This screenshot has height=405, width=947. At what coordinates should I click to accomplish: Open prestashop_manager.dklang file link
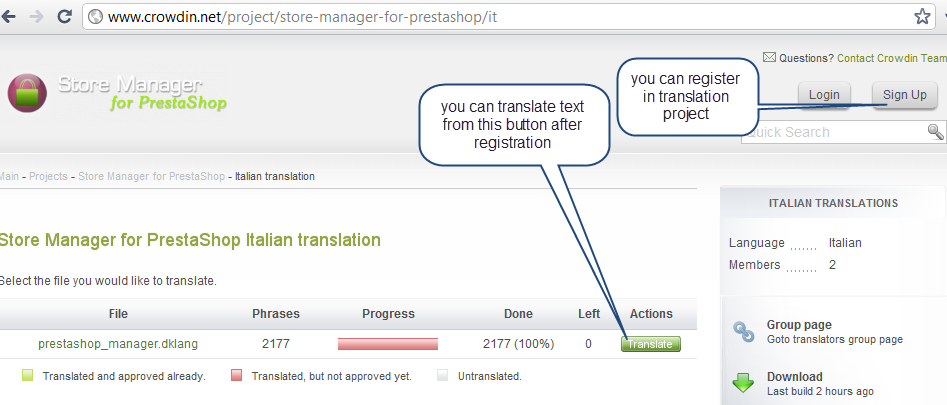118,344
